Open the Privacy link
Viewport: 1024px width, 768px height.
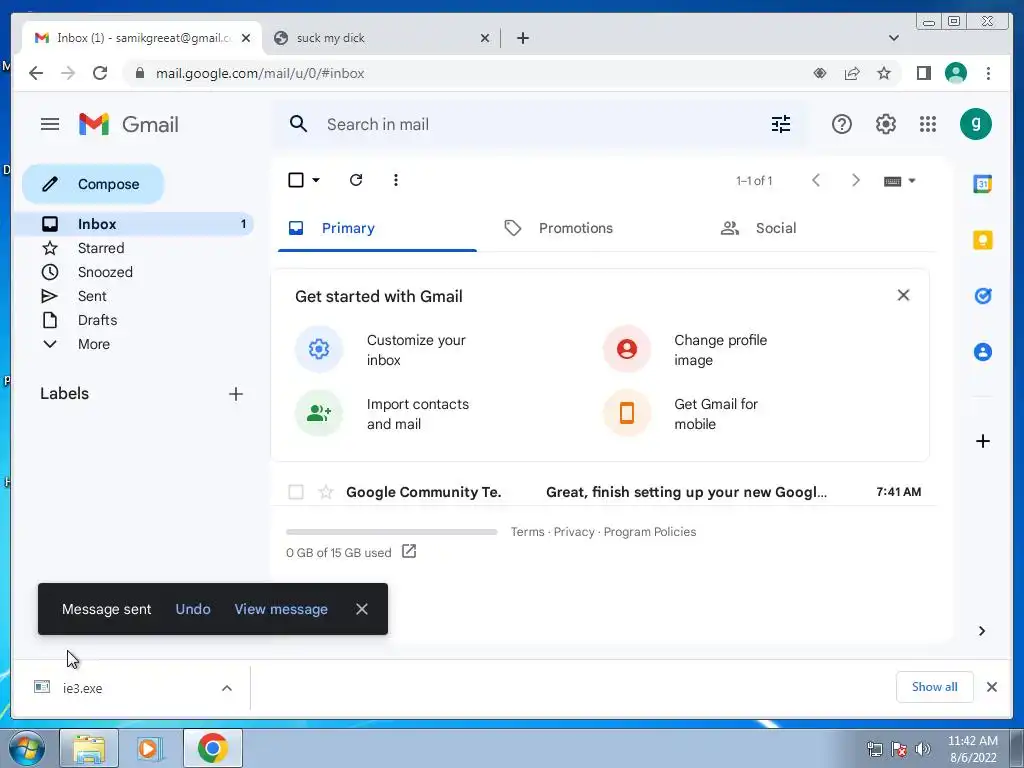573,532
